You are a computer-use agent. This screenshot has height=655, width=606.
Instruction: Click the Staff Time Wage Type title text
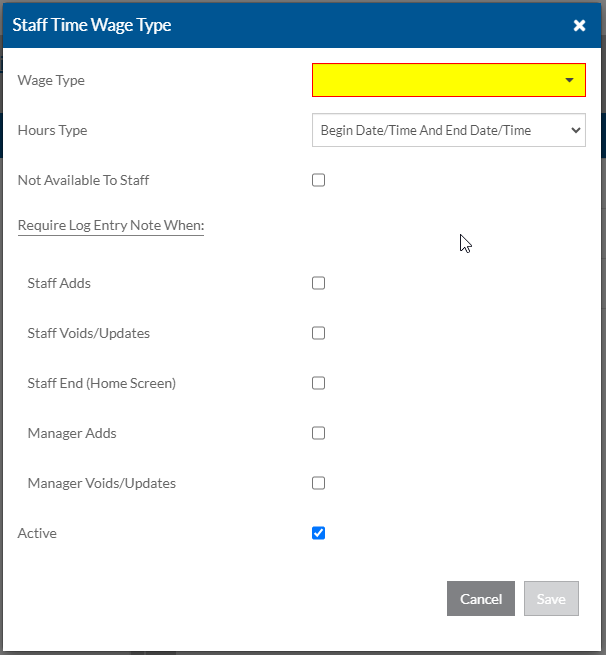pyautogui.click(x=92, y=25)
